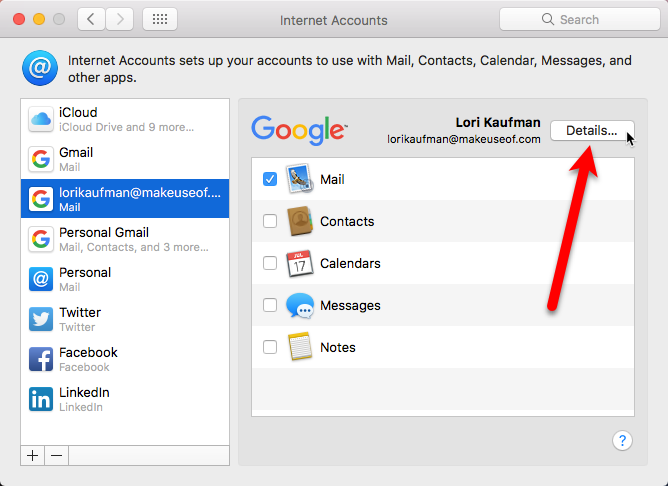Click the "Notes" service label
The width and height of the screenshot is (668, 486).
338,348
